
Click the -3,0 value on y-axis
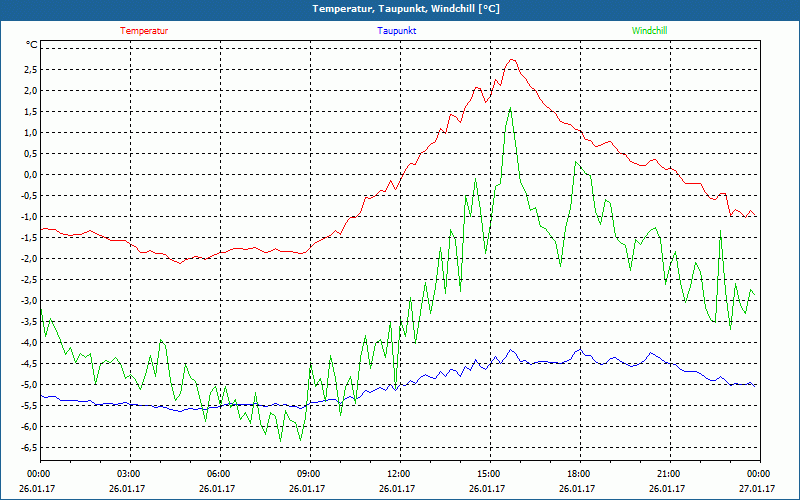26,300
